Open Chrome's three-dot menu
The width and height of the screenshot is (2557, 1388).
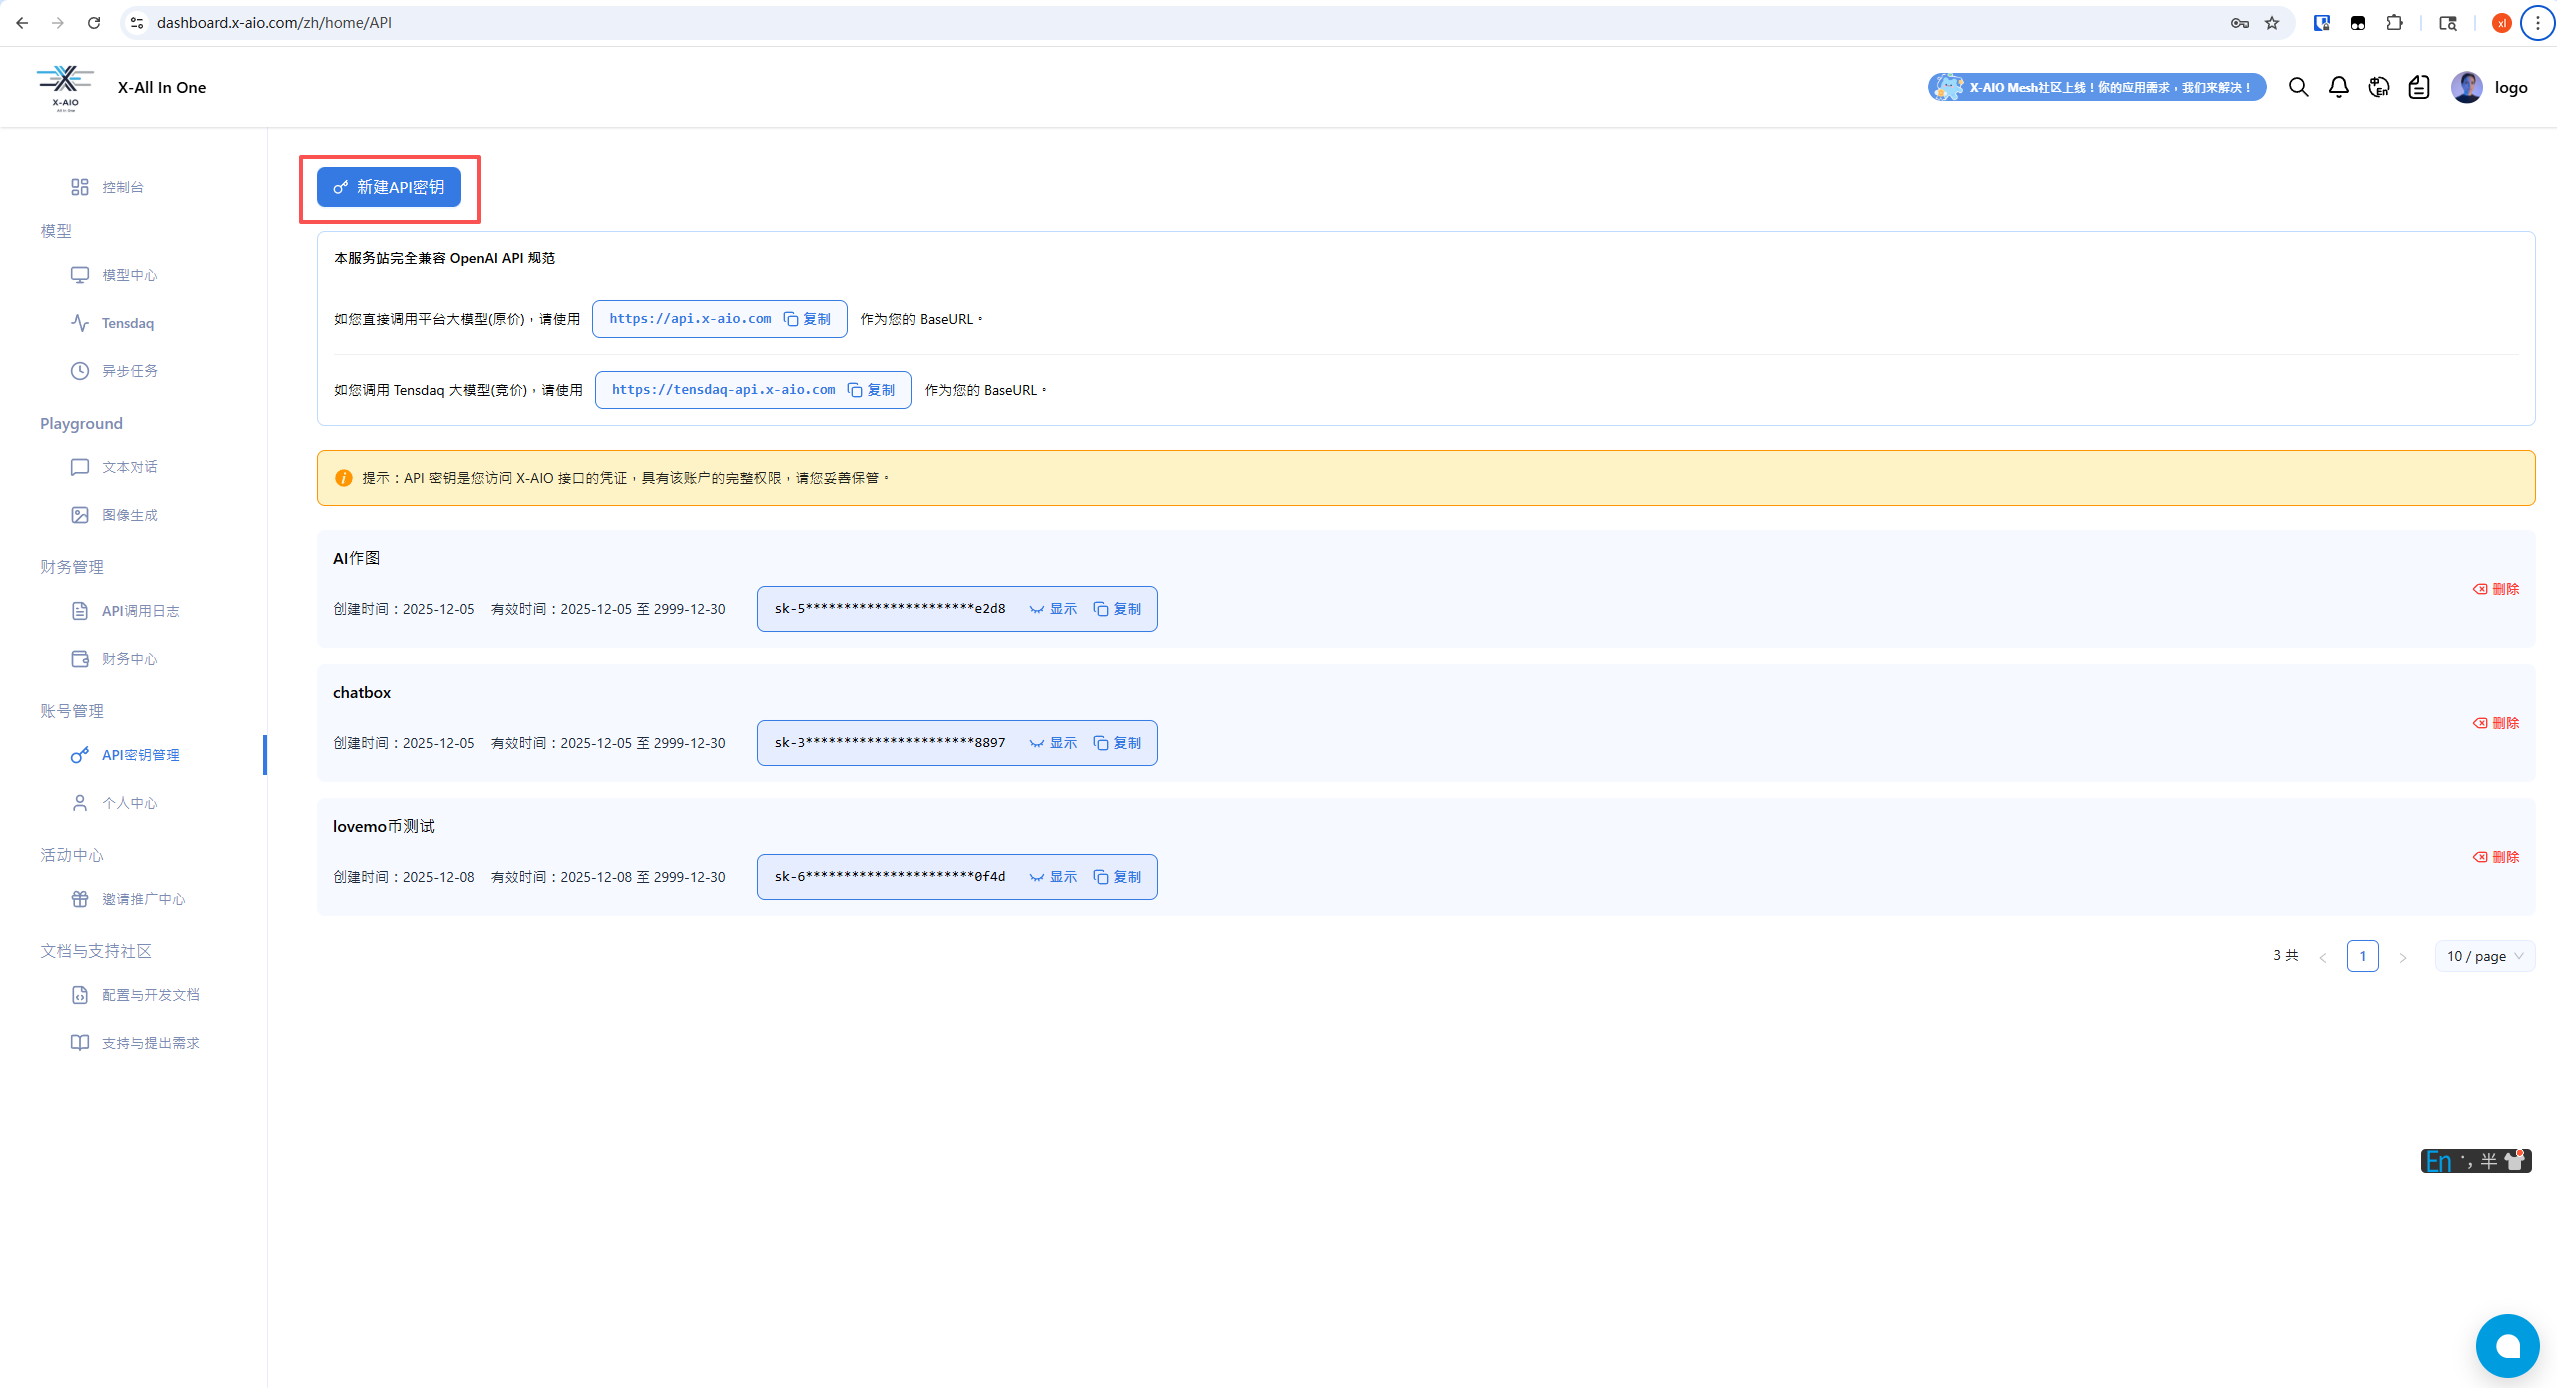2537,23
